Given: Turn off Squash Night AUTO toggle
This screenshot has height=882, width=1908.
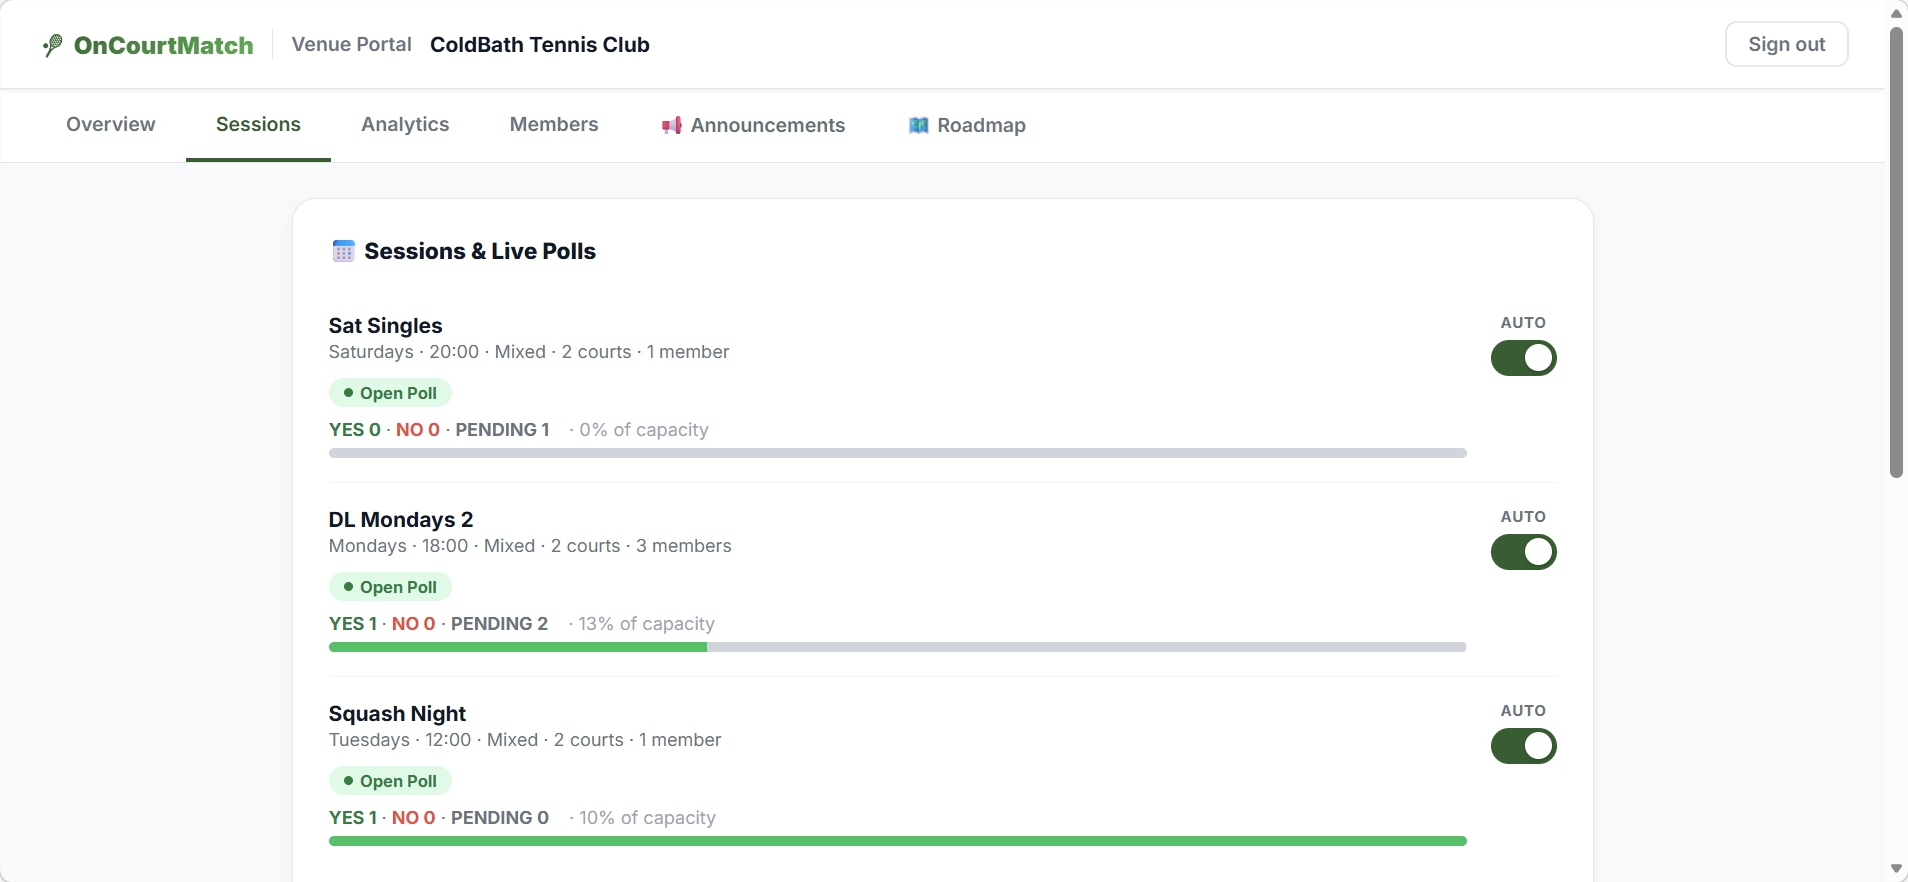Looking at the screenshot, I should pos(1523,746).
